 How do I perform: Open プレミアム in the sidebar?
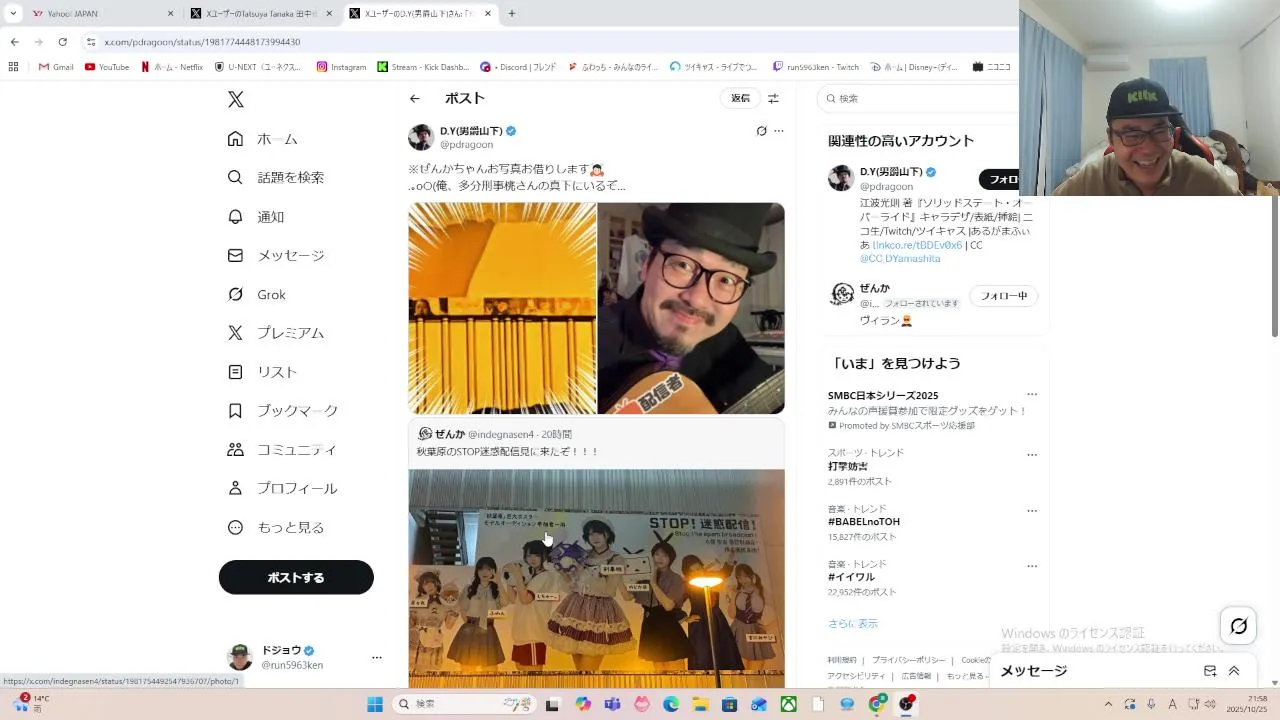276,333
